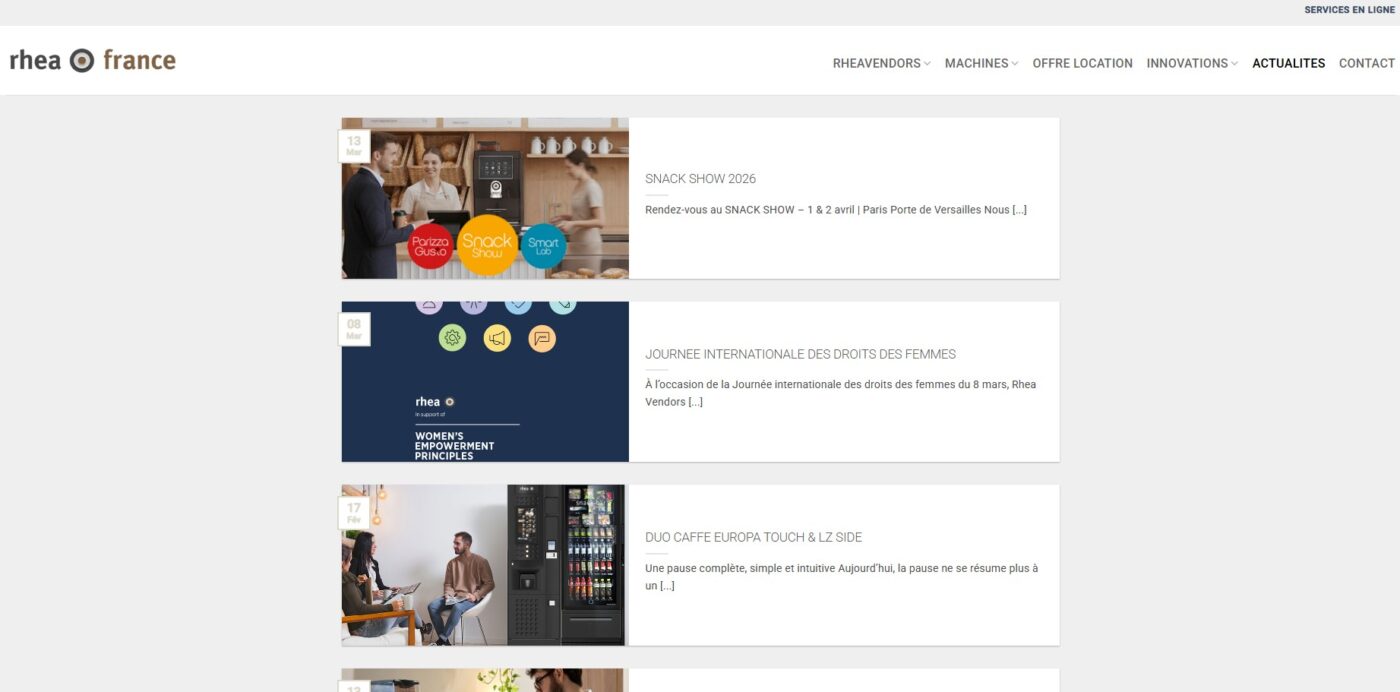The height and width of the screenshot is (692, 1400).
Task: Click the Parizza Gusto red circle logo
Action: pyautogui.click(x=431, y=246)
